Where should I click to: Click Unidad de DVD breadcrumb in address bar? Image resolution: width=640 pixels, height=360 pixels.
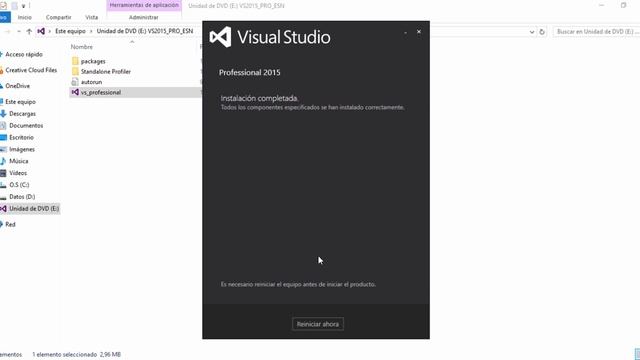[144, 31]
